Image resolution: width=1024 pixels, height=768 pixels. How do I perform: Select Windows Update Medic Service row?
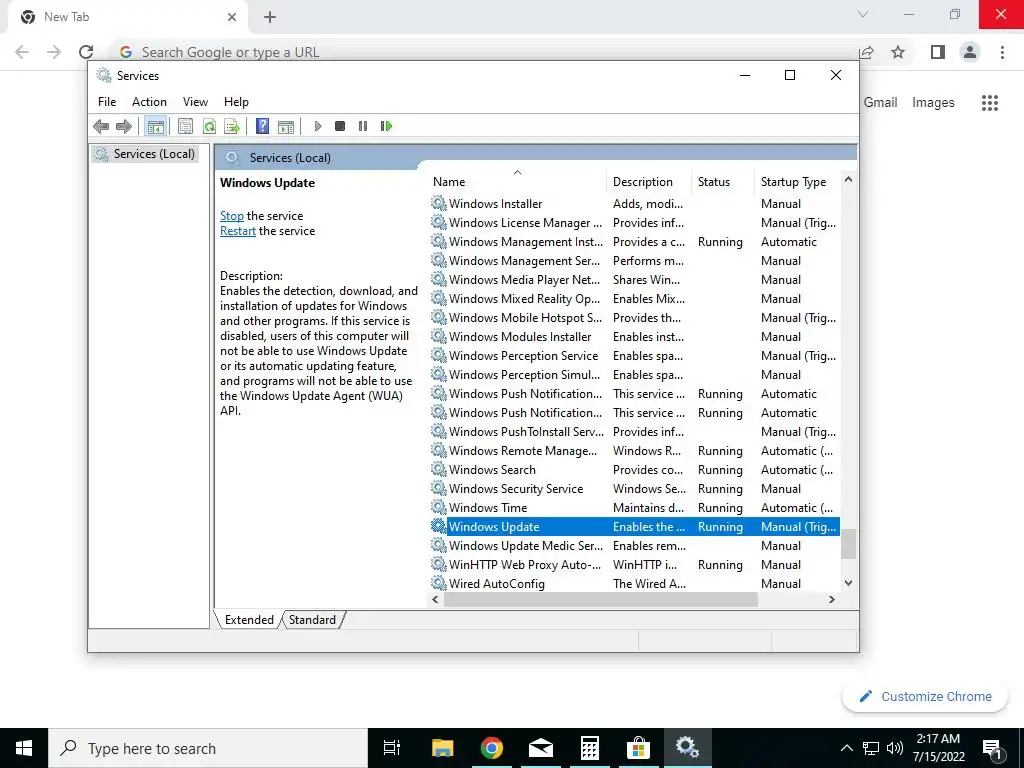click(635, 545)
